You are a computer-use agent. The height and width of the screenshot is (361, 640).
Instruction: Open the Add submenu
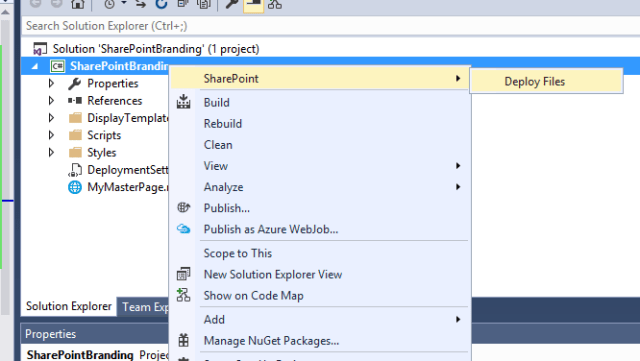coord(320,319)
